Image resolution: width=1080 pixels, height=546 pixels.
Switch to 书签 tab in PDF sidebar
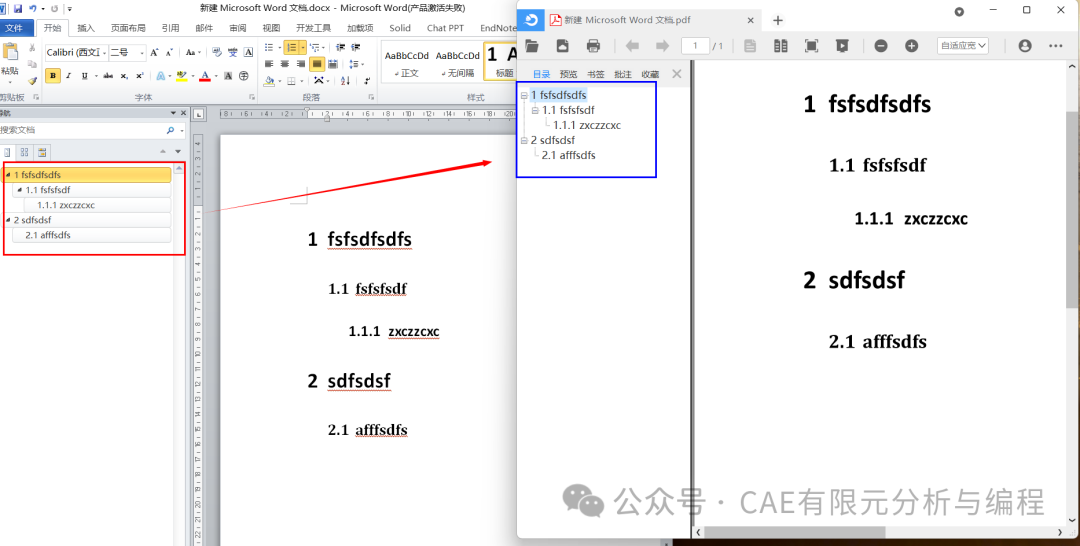pos(596,74)
